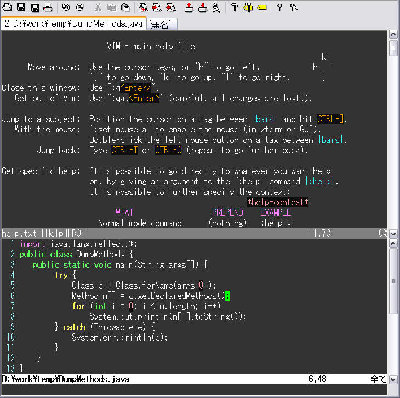The height and width of the screenshot is (398, 400).
Task: Click the cyan |bars| tag on the Jump to a subject line
Action: 265,119
